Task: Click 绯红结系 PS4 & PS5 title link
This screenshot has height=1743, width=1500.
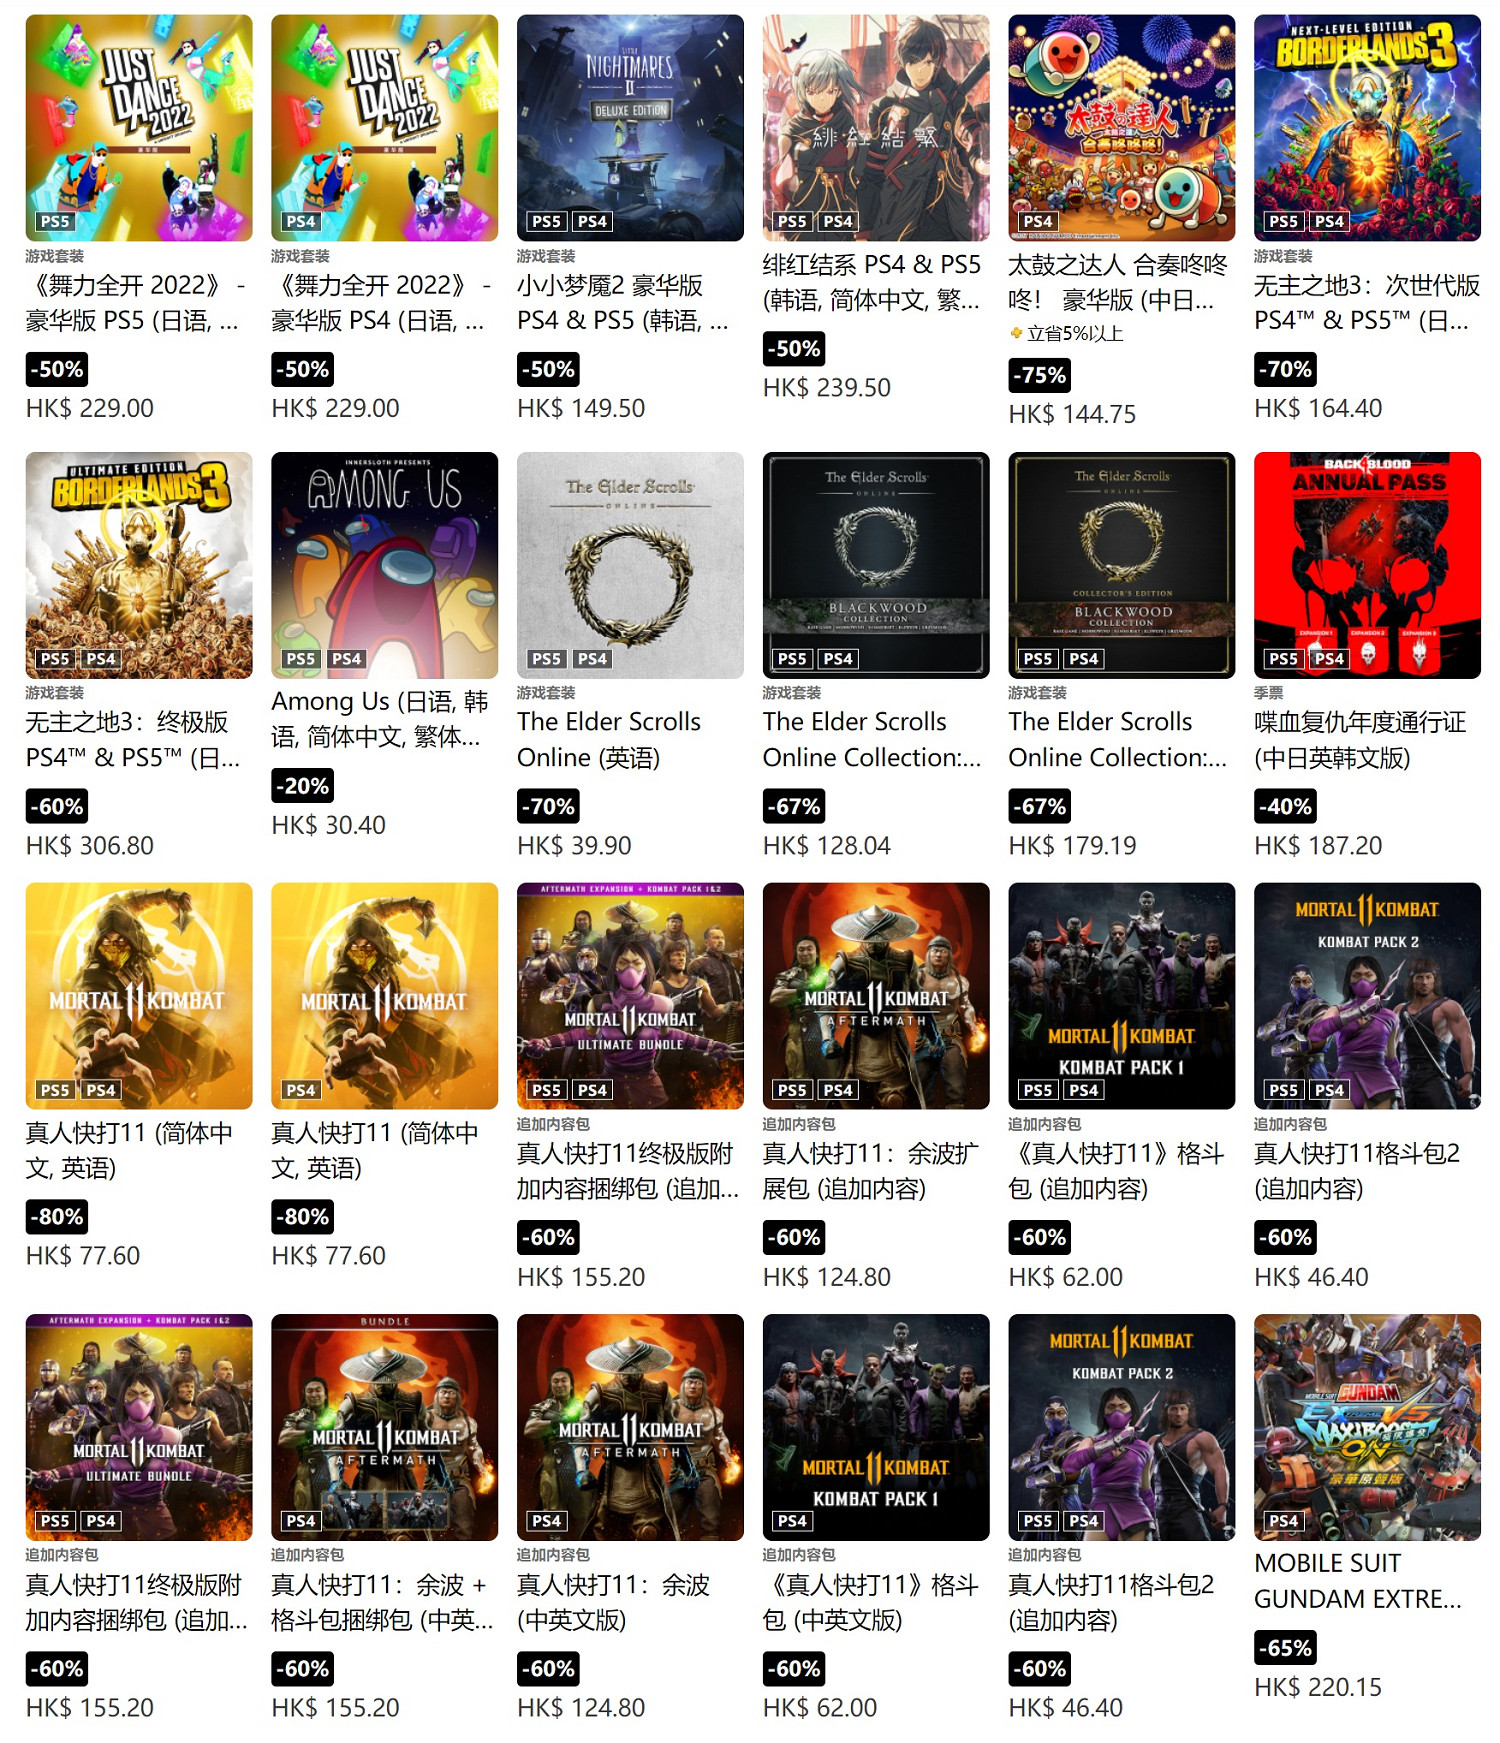Action: [x=872, y=282]
